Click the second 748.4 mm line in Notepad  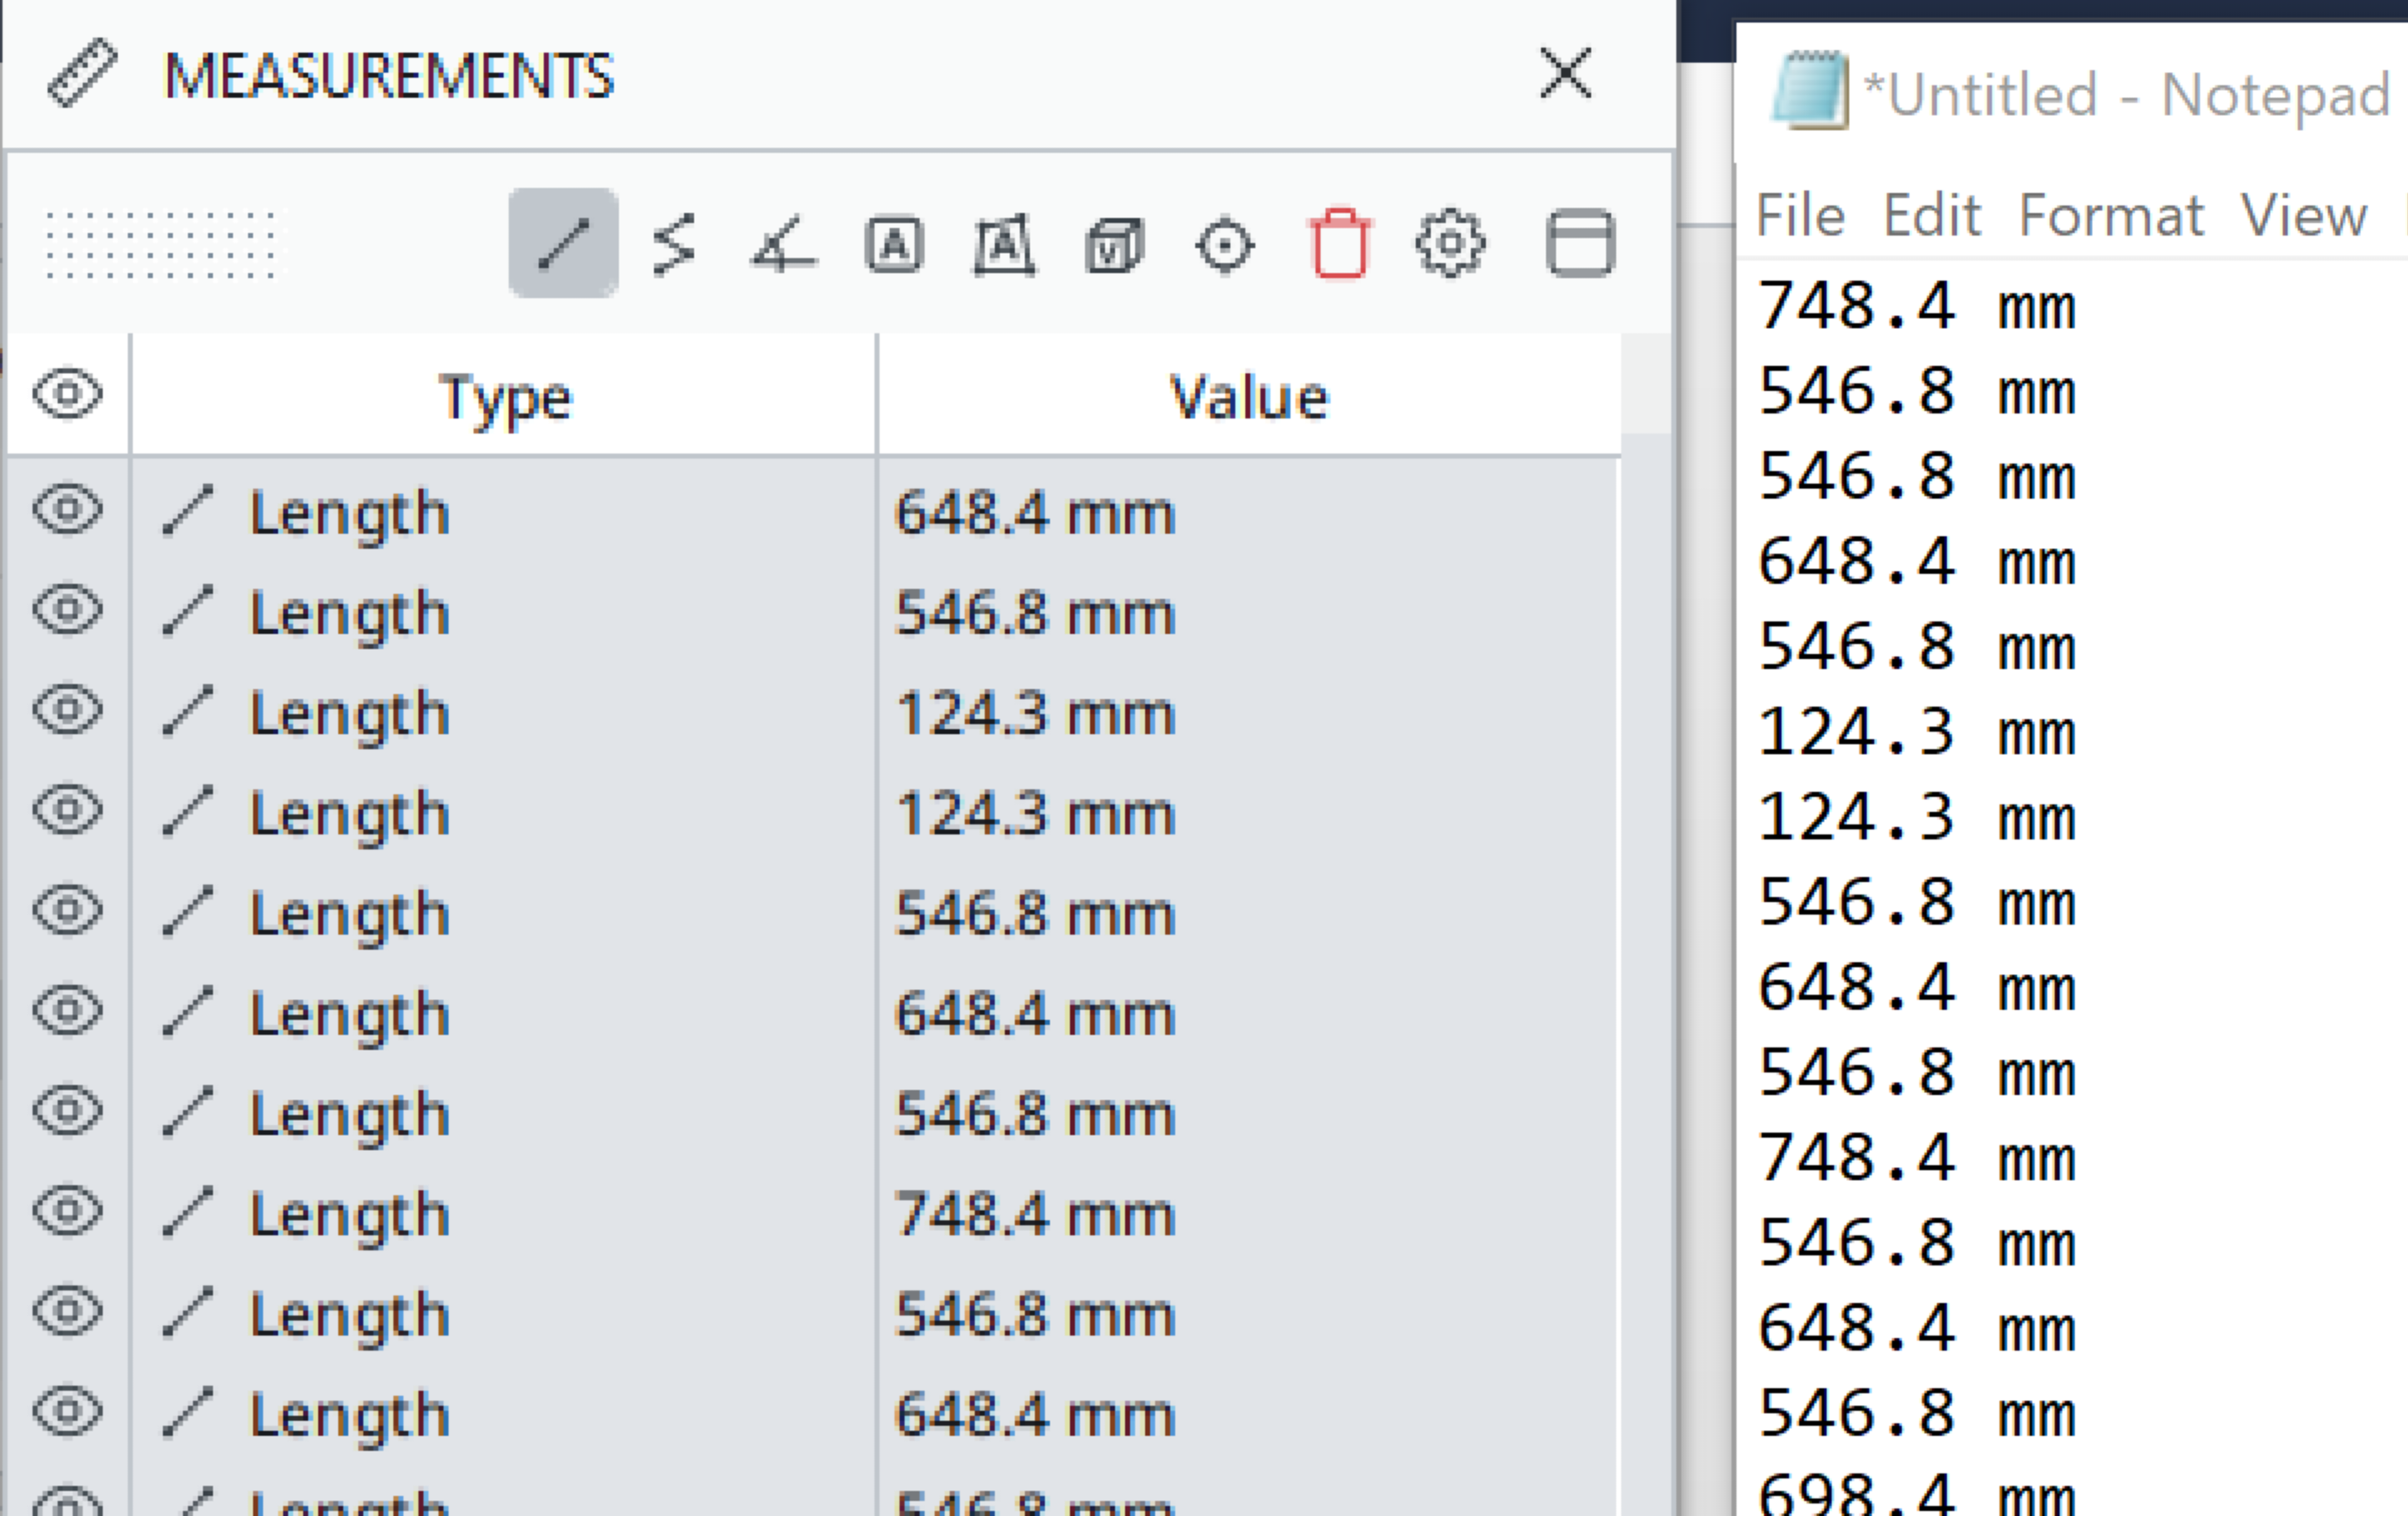point(1917,1157)
